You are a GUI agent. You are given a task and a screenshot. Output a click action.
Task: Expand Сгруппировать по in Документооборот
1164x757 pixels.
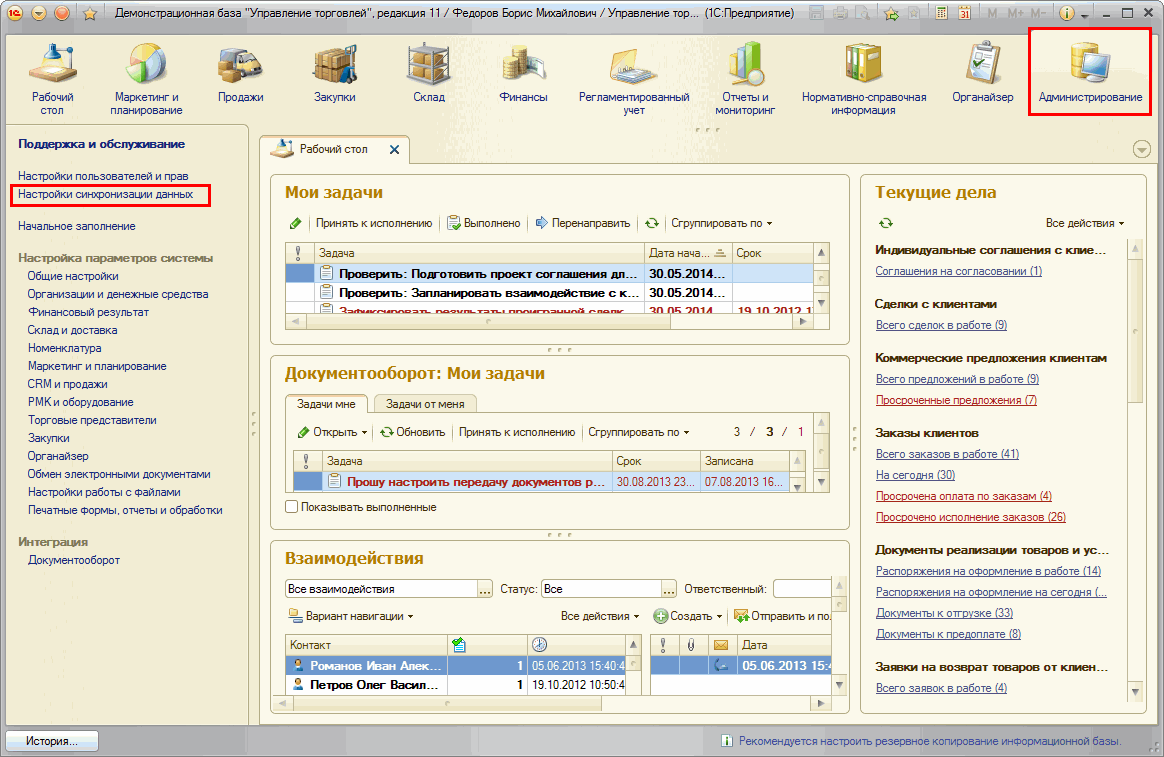pyautogui.click(x=638, y=432)
